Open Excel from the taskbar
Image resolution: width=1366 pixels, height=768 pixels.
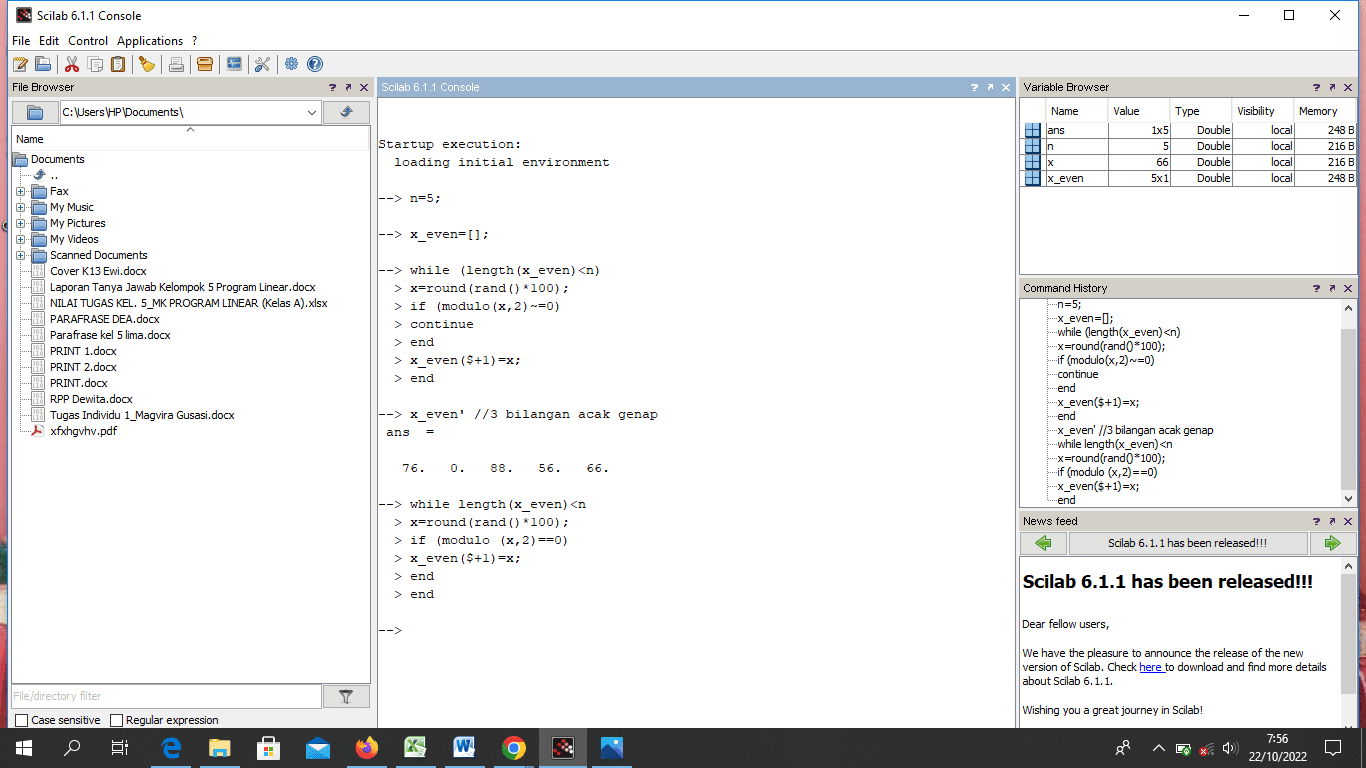(x=416, y=747)
